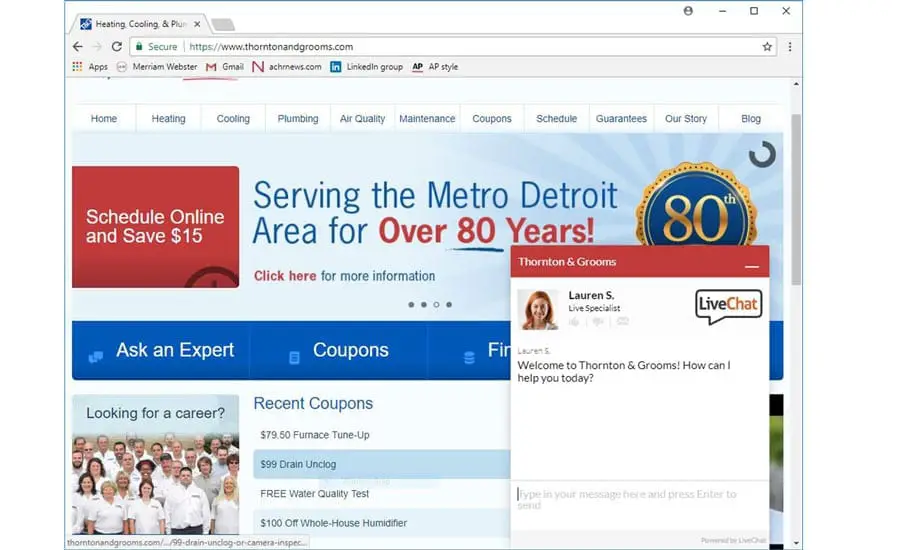Open a new browser tab

(223, 24)
